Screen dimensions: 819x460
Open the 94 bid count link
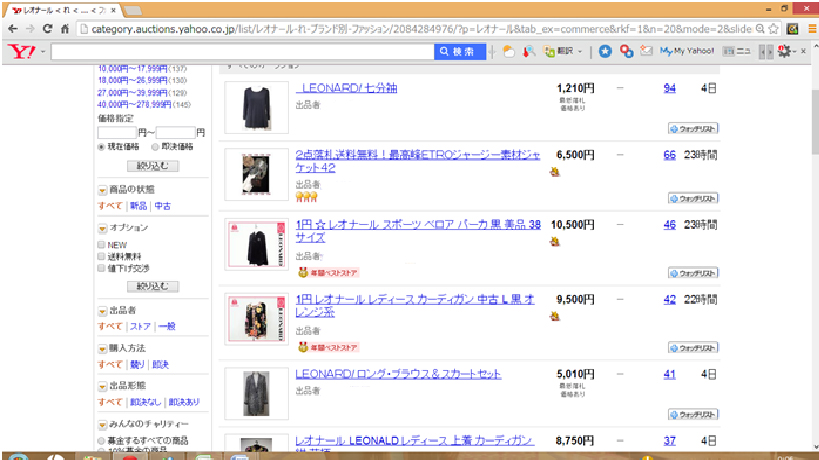click(670, 88)
